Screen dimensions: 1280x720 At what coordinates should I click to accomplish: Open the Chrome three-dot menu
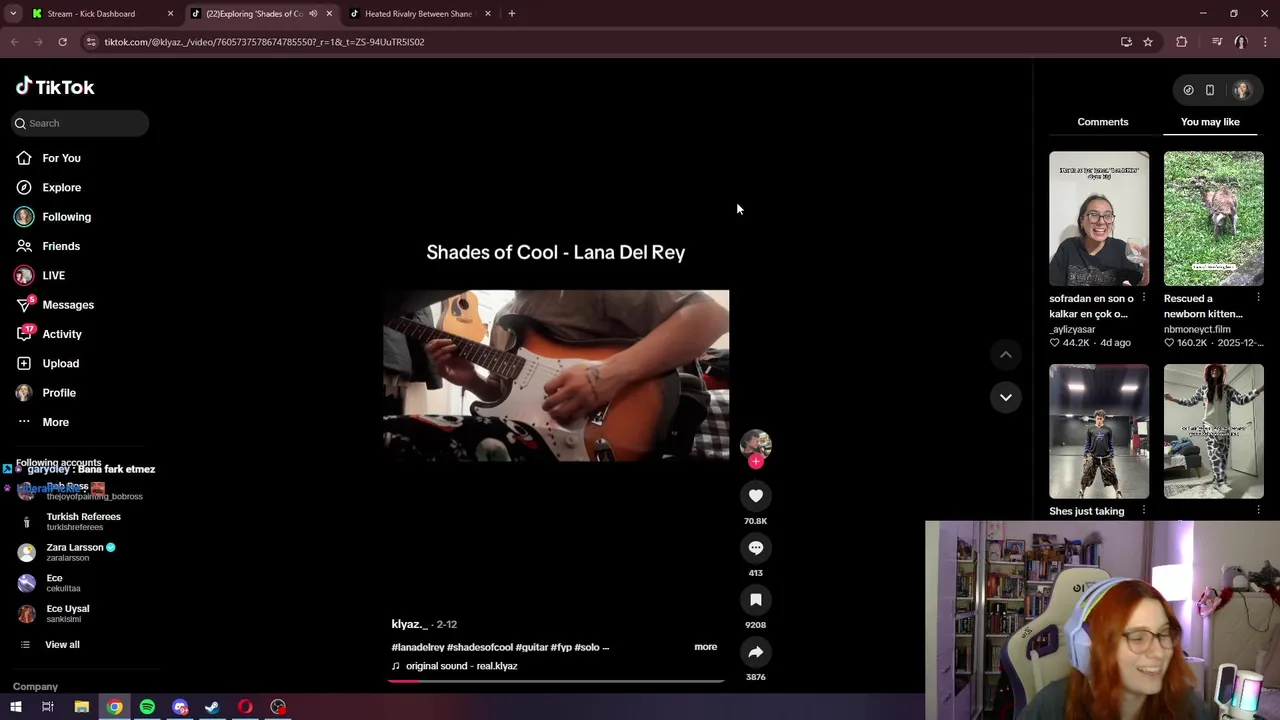point(1265,42)
